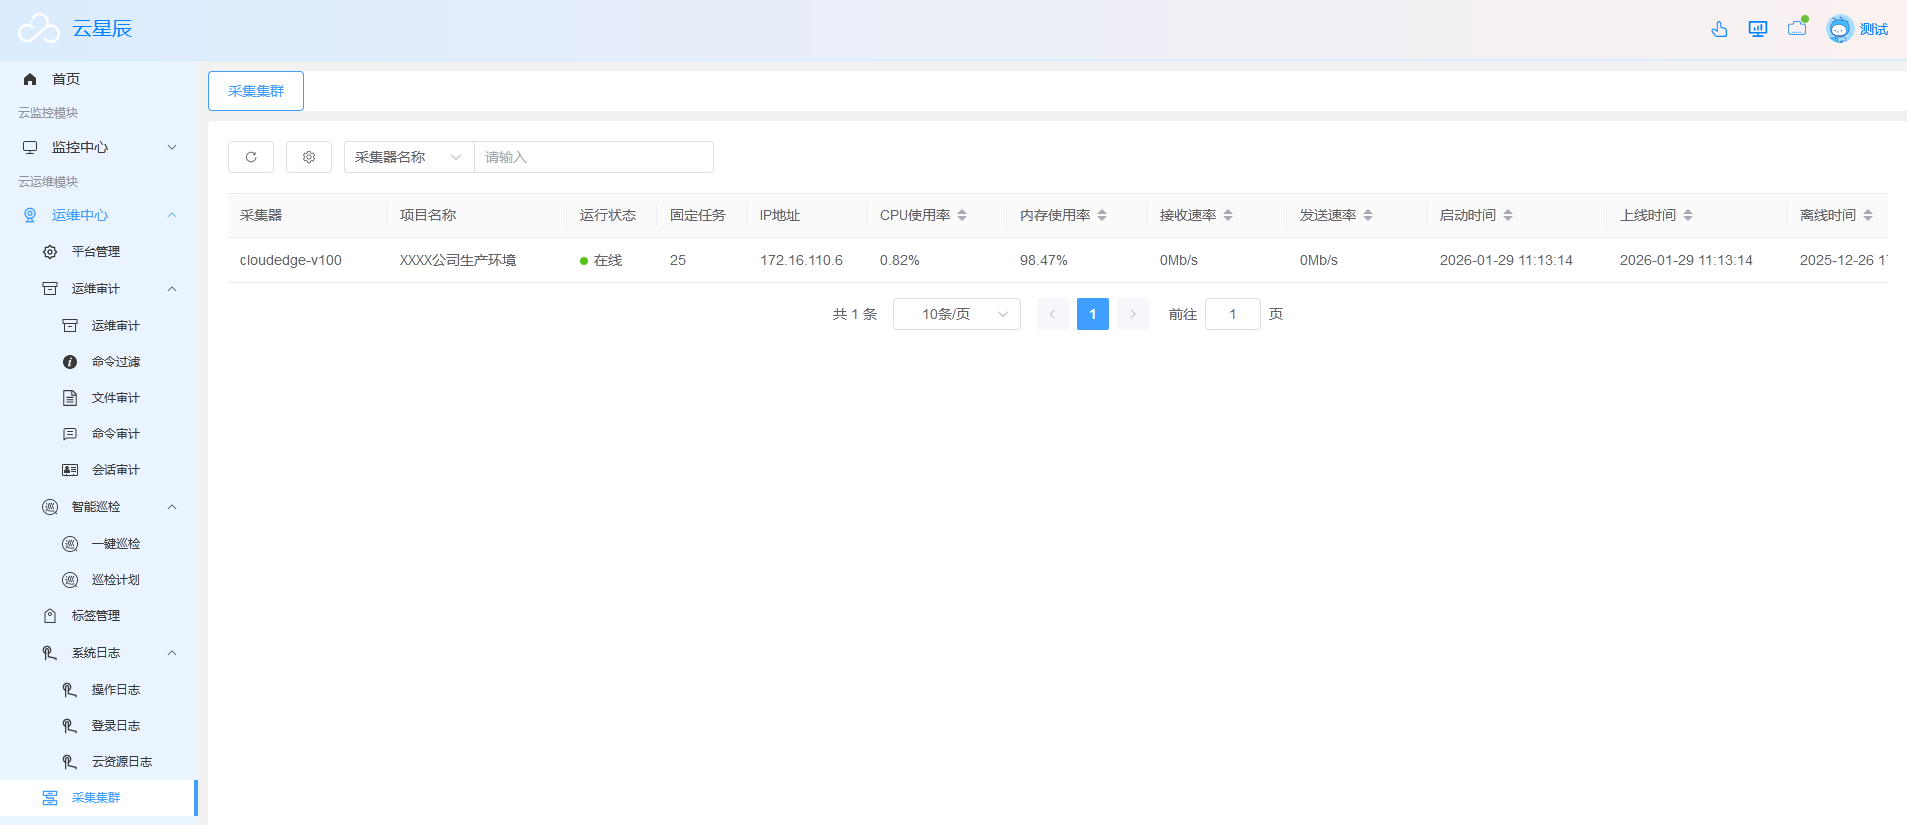Sort by 发送速率 column arrows

(1368, 215)
